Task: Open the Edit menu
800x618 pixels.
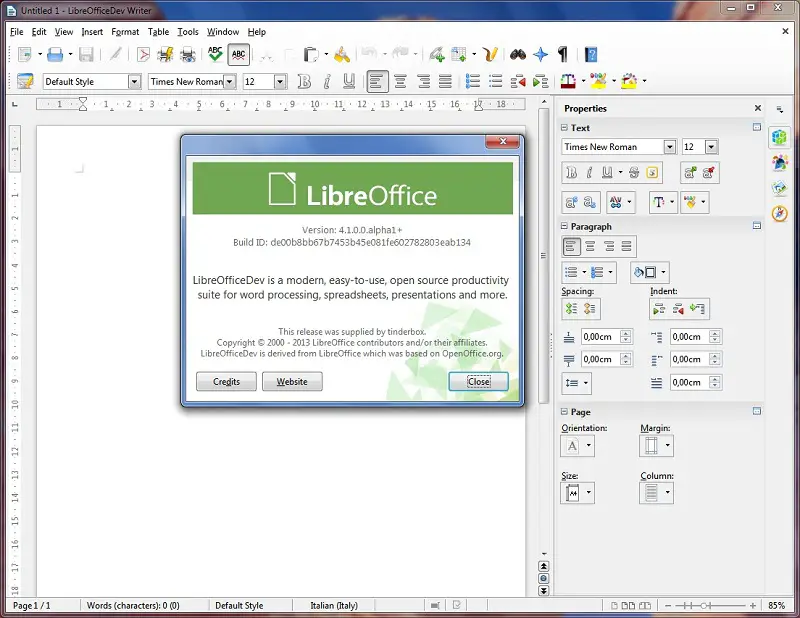Action: [39, 32]
